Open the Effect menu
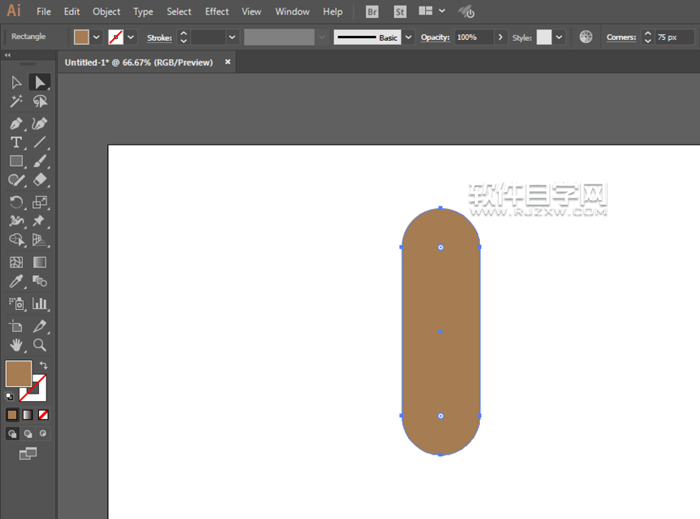700x519 pixels. coord(216,12)
